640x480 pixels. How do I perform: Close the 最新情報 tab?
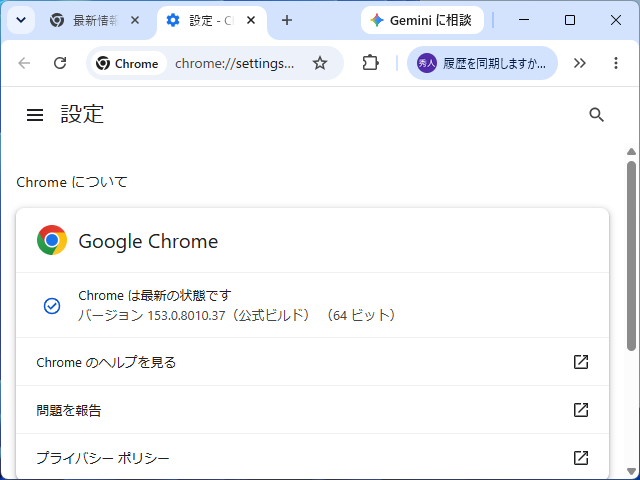(135, 20)
